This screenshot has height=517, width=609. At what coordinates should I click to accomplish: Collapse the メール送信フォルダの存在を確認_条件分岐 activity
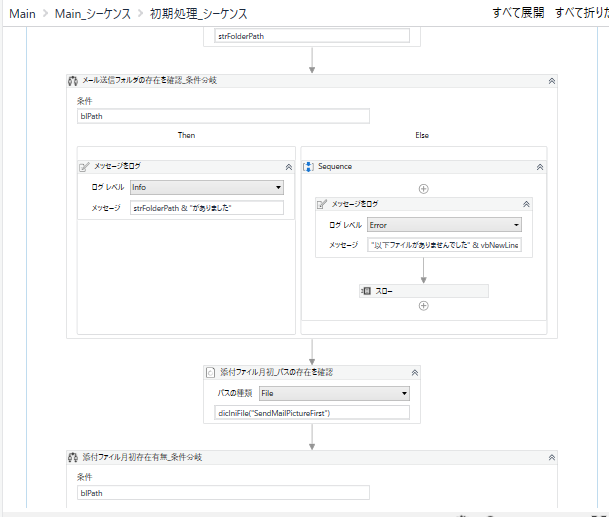(552, 81)
